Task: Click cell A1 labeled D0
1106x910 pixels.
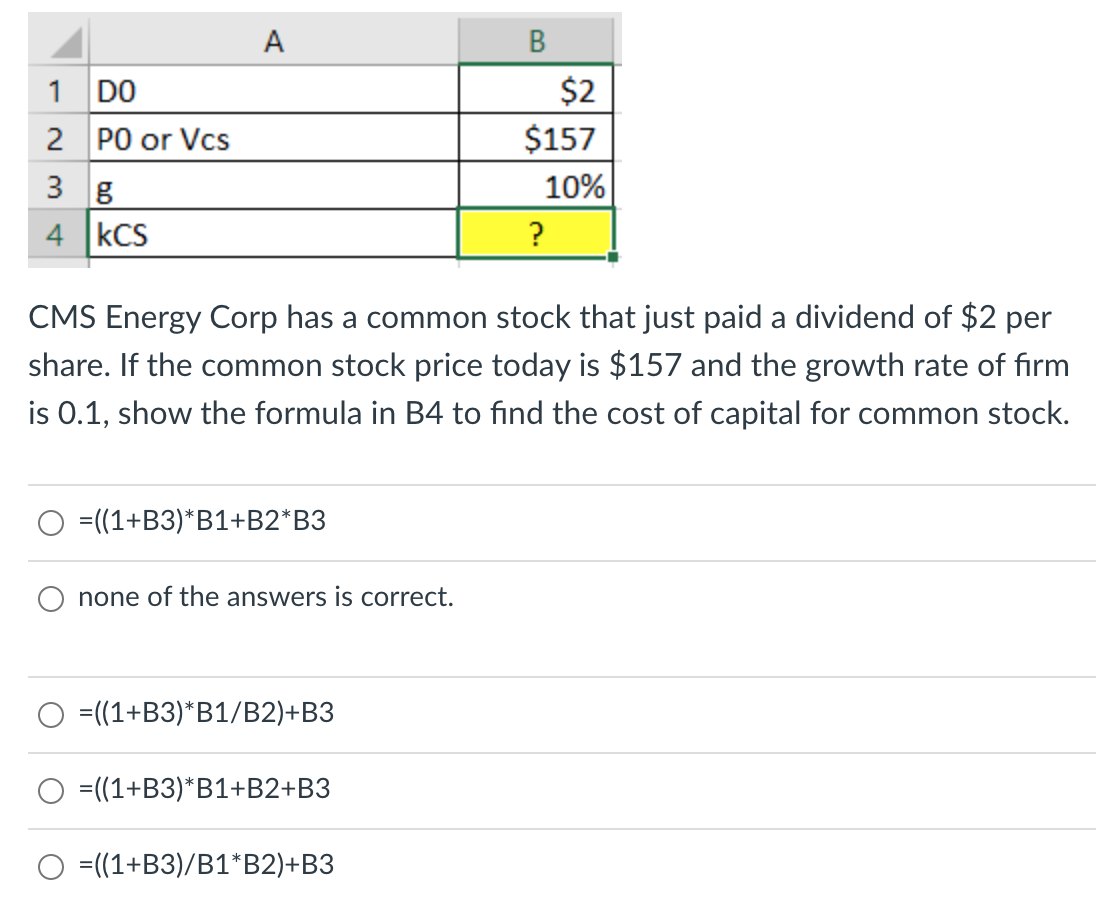Action: (270, 91)
